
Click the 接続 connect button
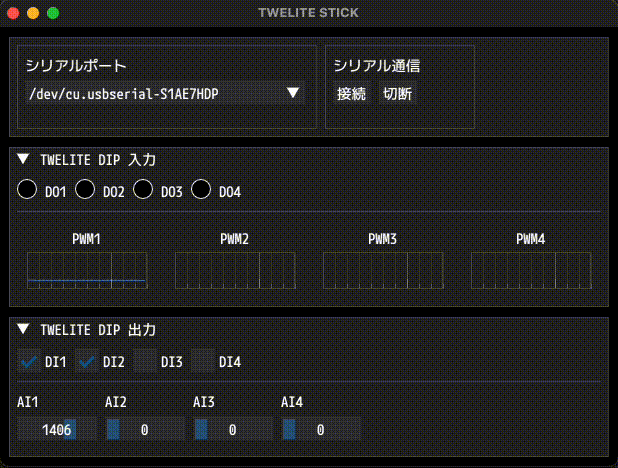351,93
